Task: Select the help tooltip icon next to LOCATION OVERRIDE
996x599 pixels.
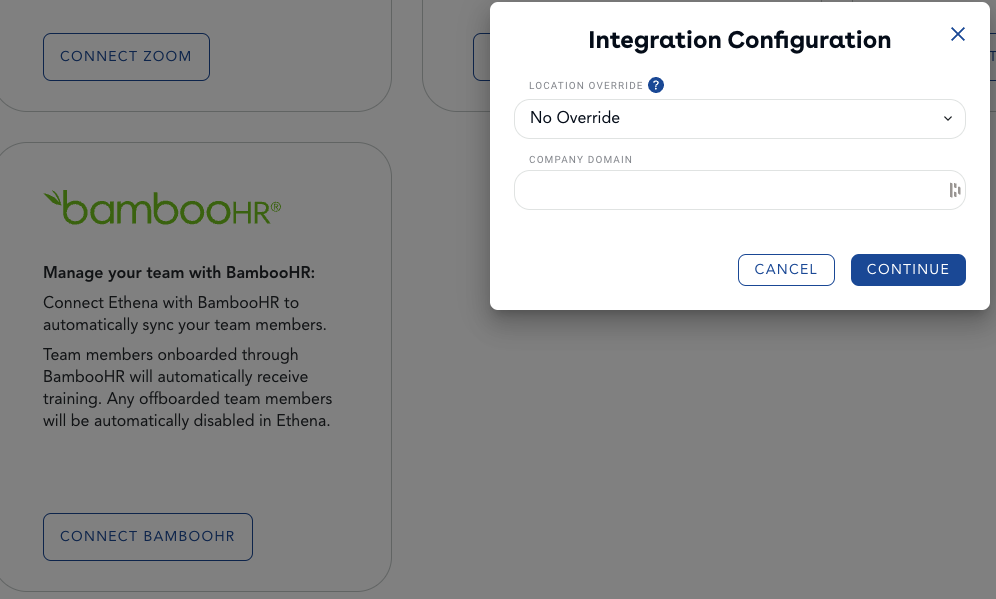Action: 656,85
